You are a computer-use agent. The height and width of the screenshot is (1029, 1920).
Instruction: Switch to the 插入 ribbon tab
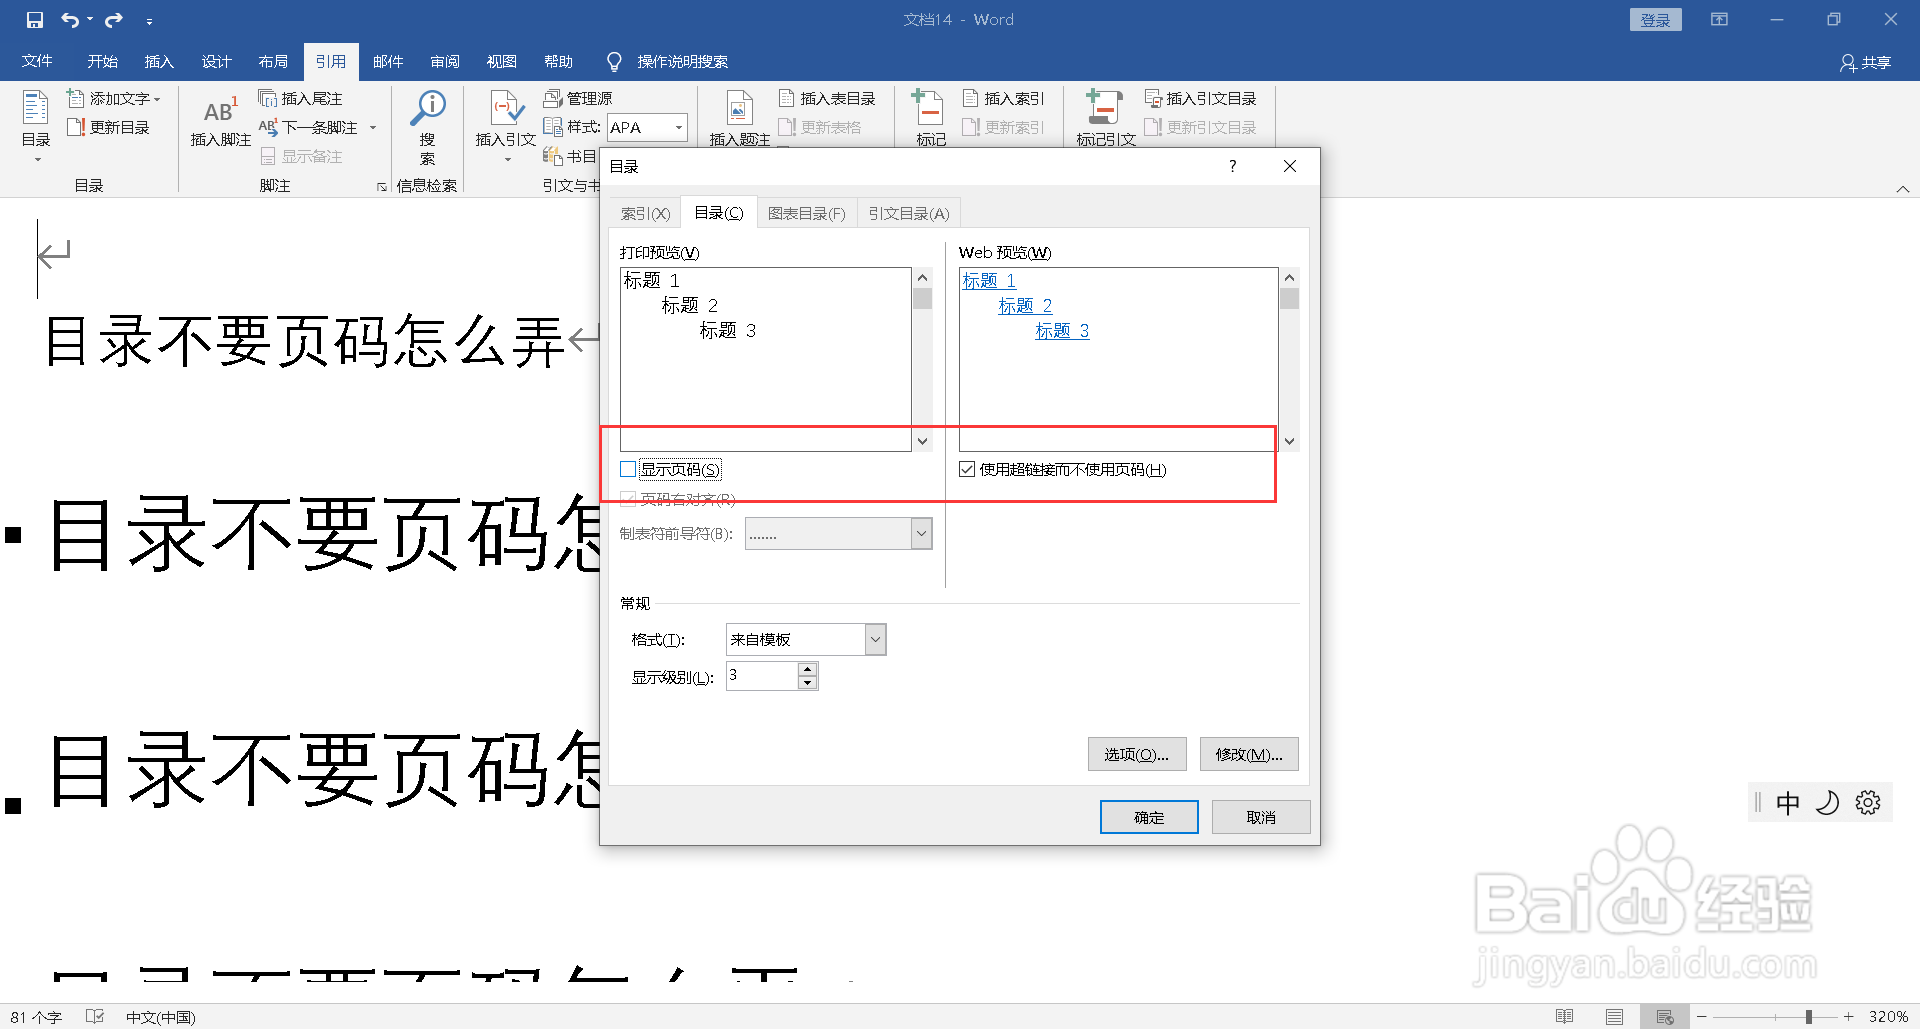[159, 61]
